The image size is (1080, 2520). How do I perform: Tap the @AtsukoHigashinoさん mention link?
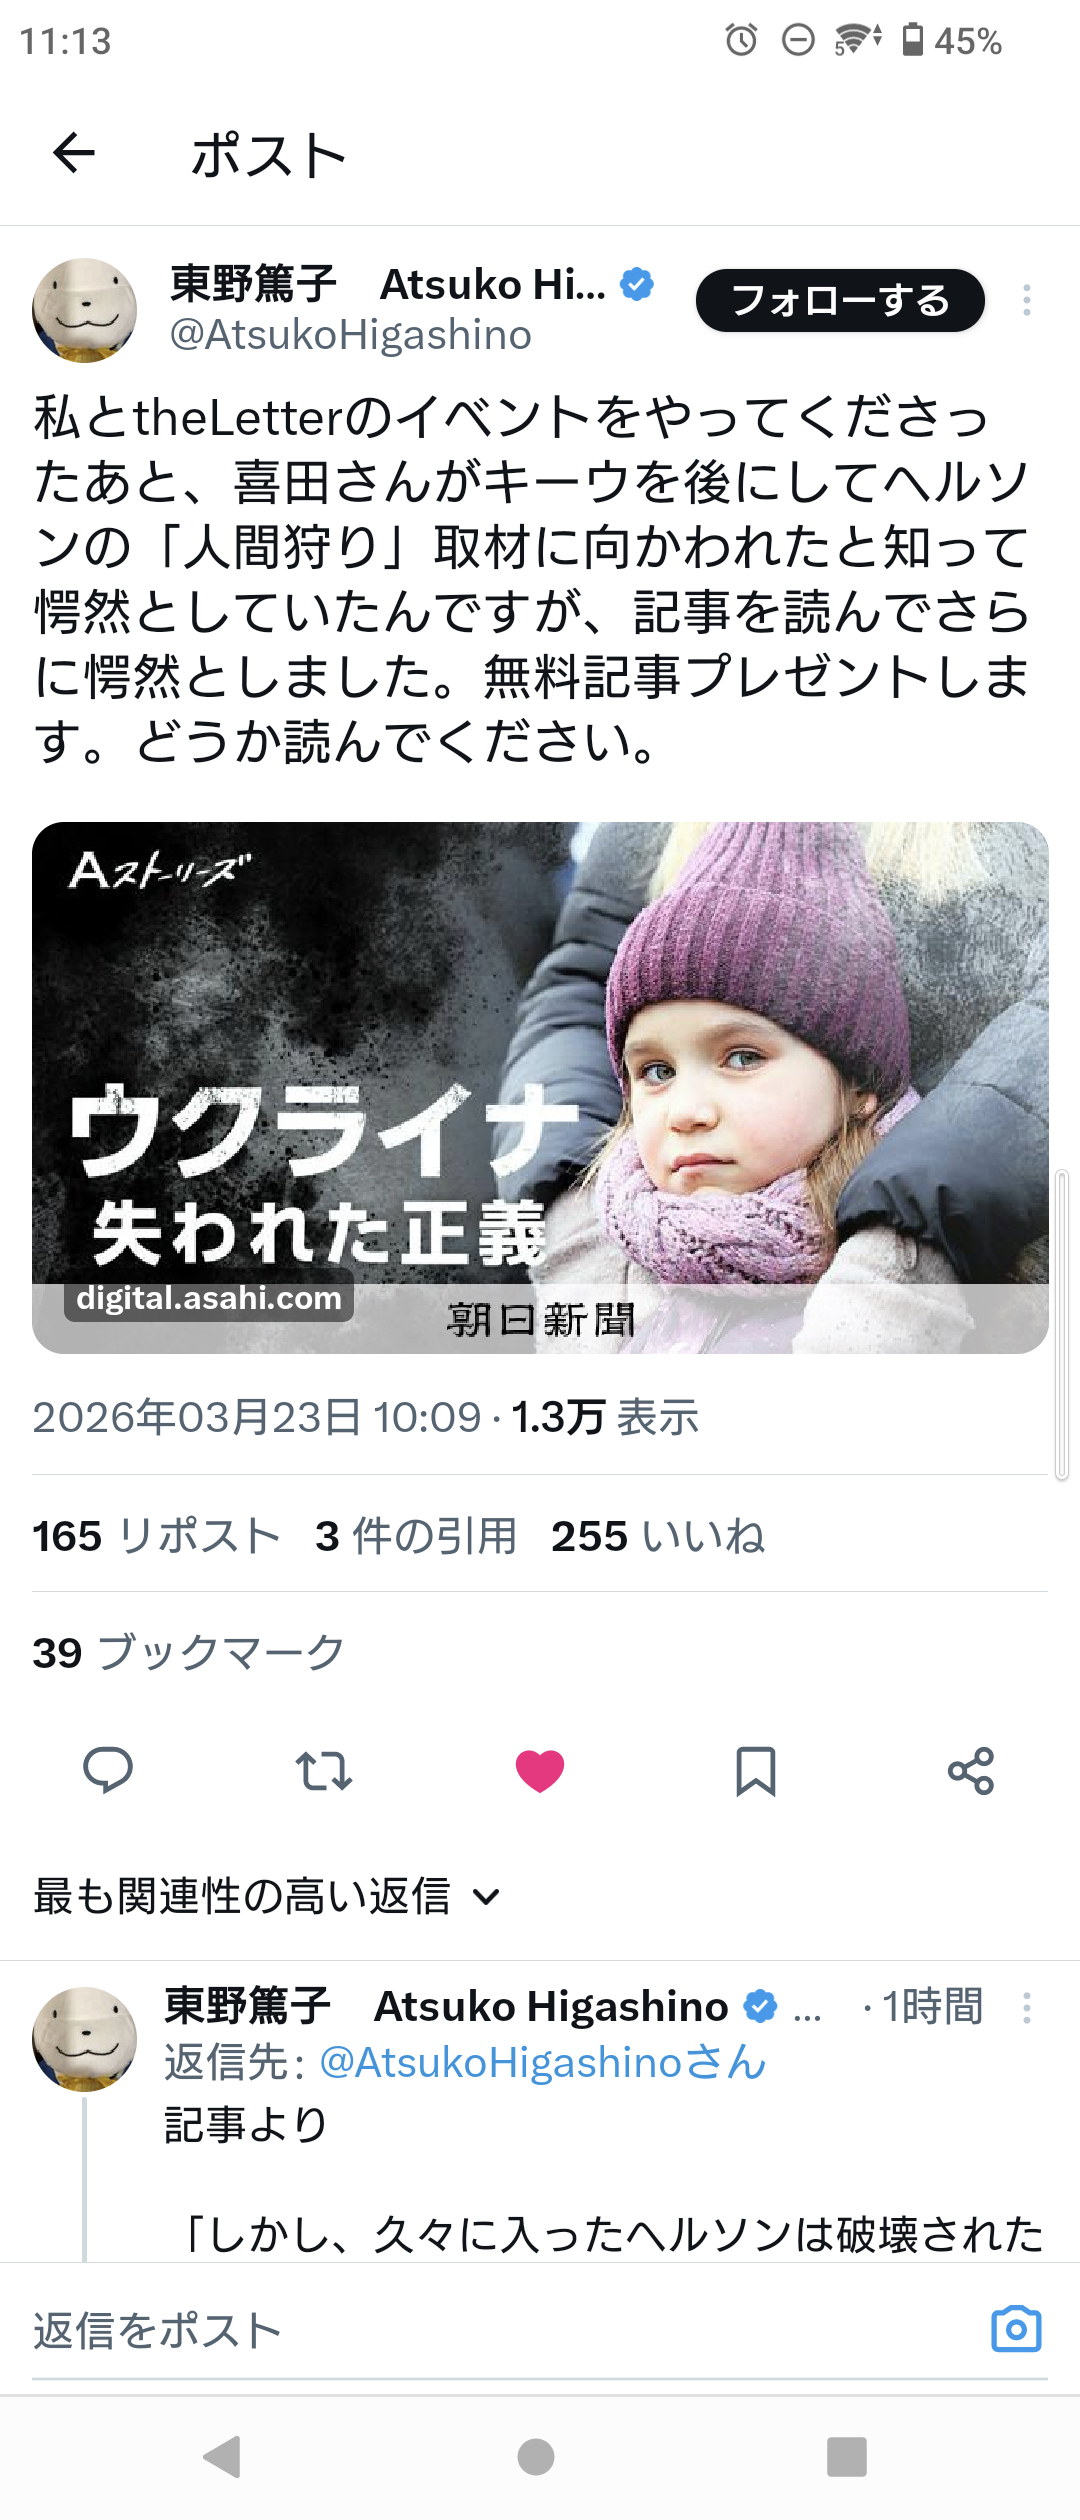pos(543,2063)
